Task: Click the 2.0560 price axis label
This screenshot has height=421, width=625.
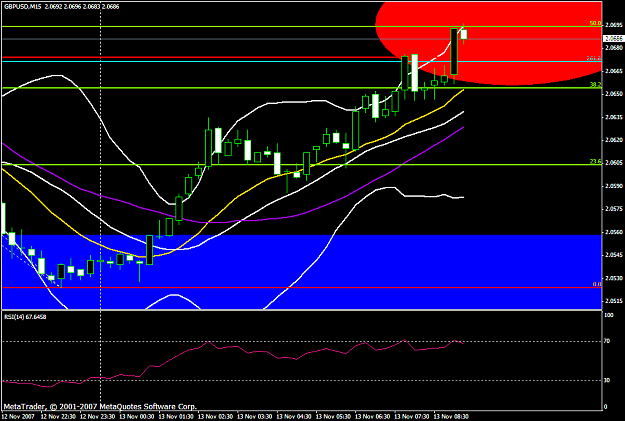Action: (x=614, y=232)
